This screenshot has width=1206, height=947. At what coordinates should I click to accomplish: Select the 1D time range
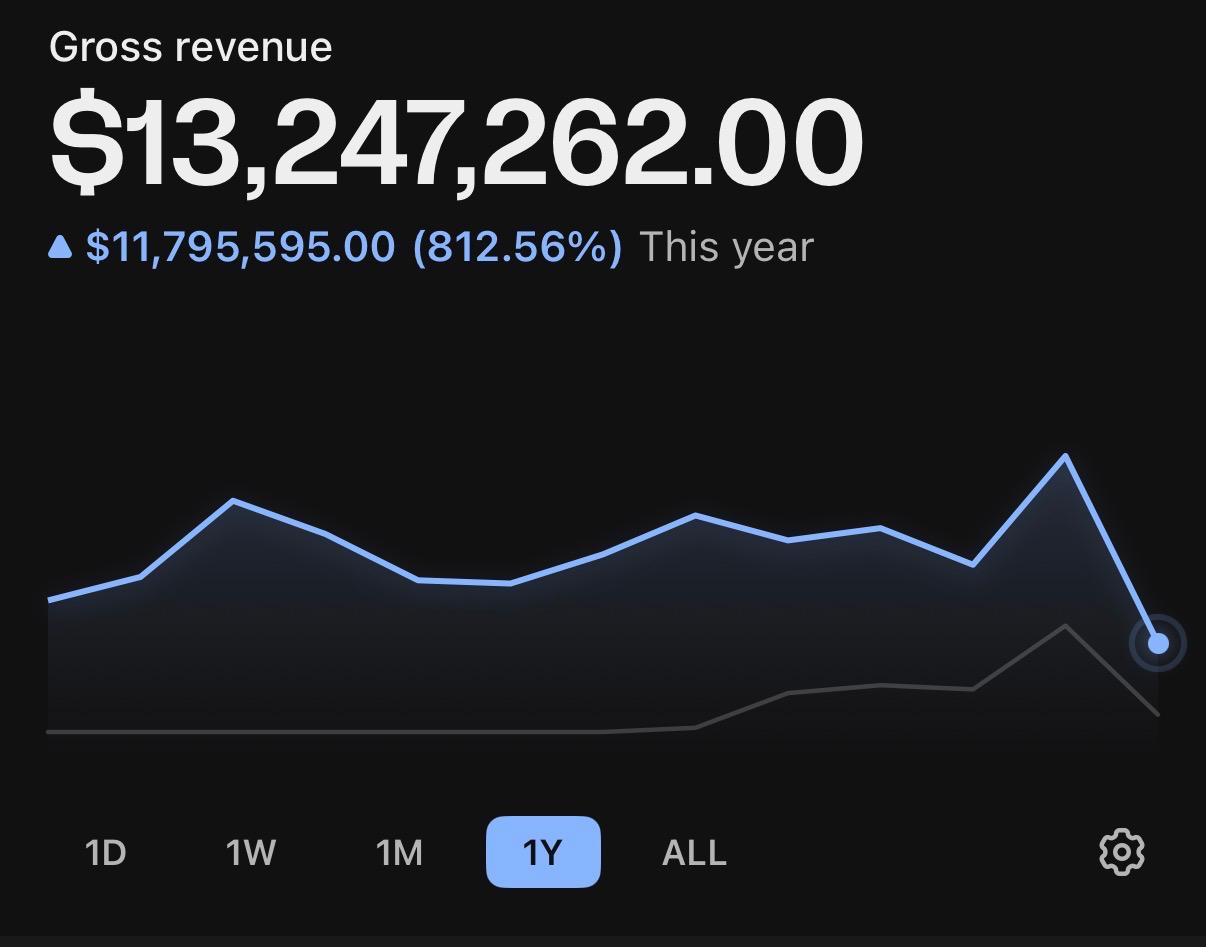tap(106, 853)
